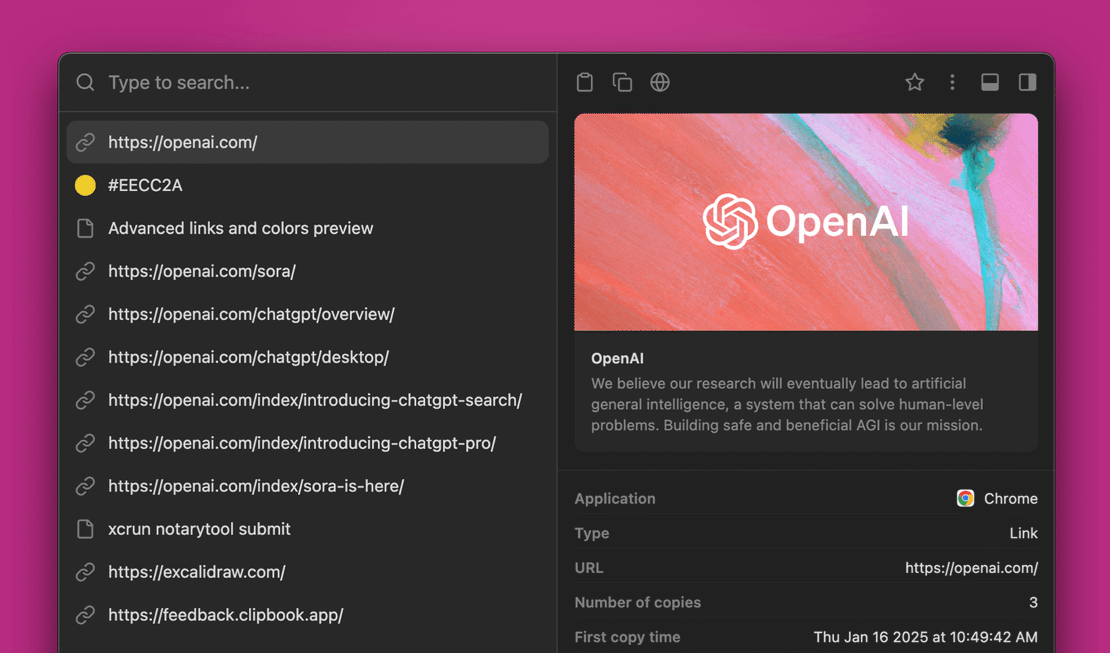Click the Link type value
Image resolution: width=1110 pixels, height=653 pixels.
pos(1024,533)
